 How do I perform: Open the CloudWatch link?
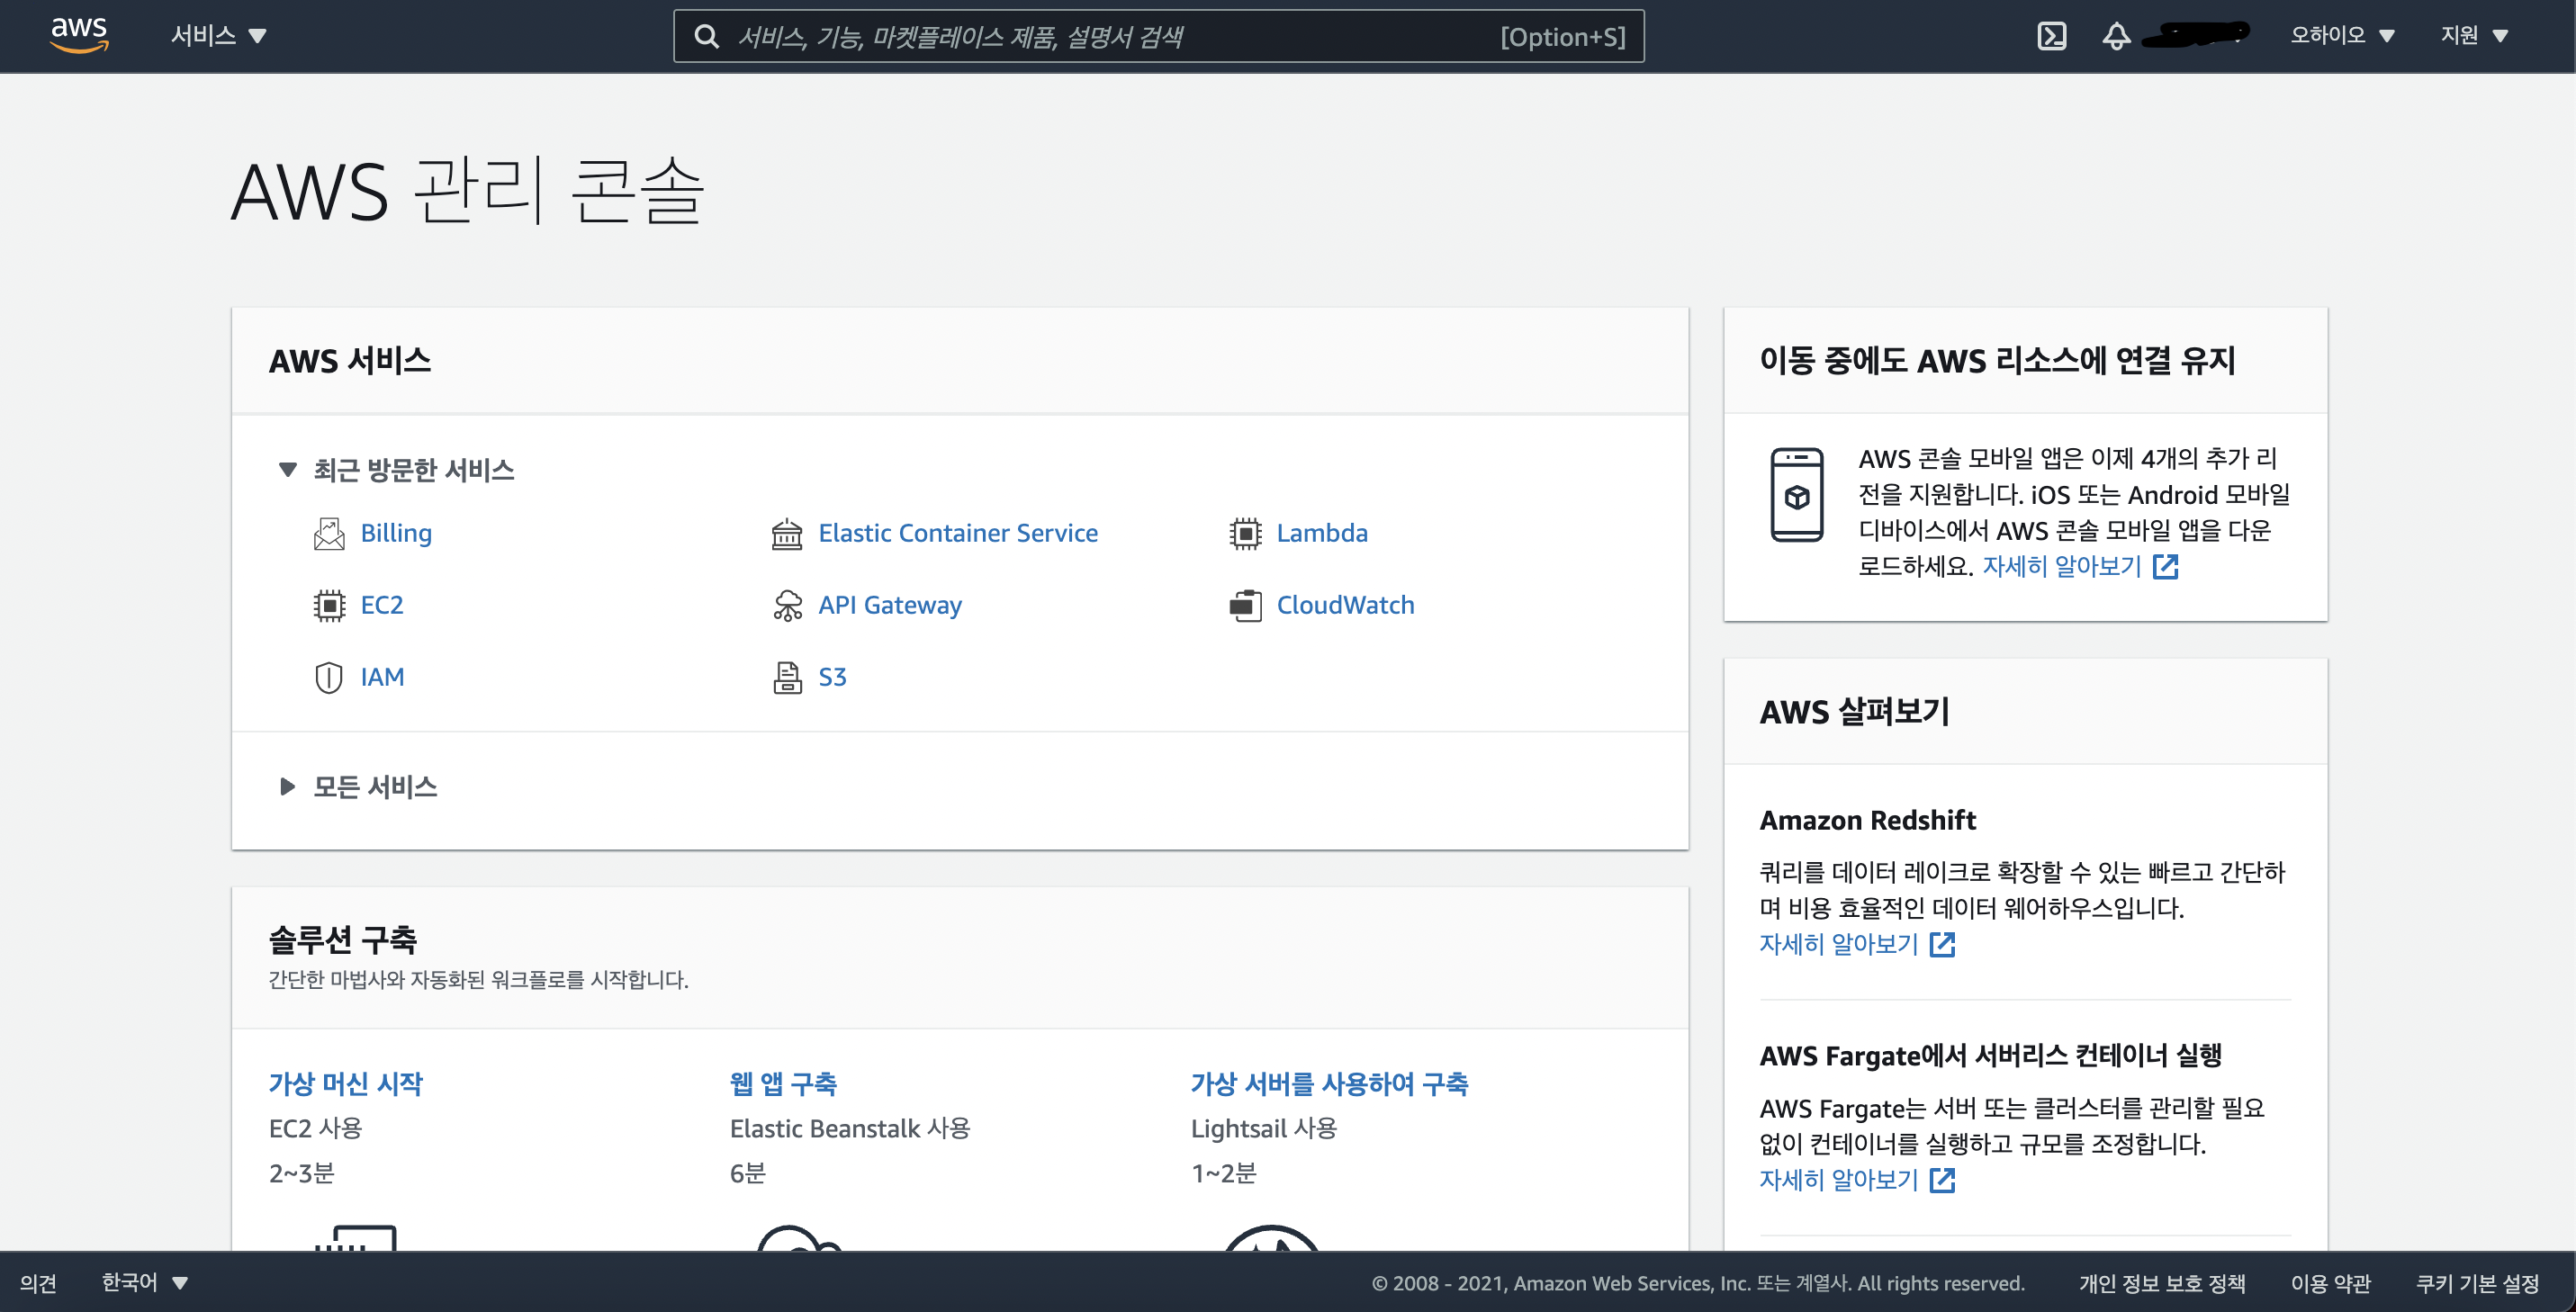[1345, 606]
